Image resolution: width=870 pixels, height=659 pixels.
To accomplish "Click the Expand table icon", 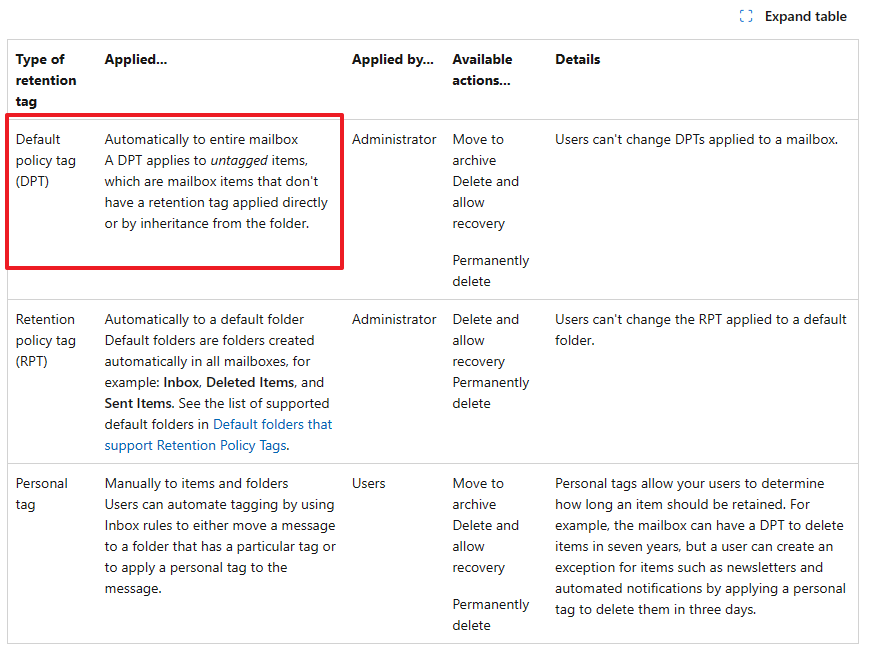I will click(746, 16).
